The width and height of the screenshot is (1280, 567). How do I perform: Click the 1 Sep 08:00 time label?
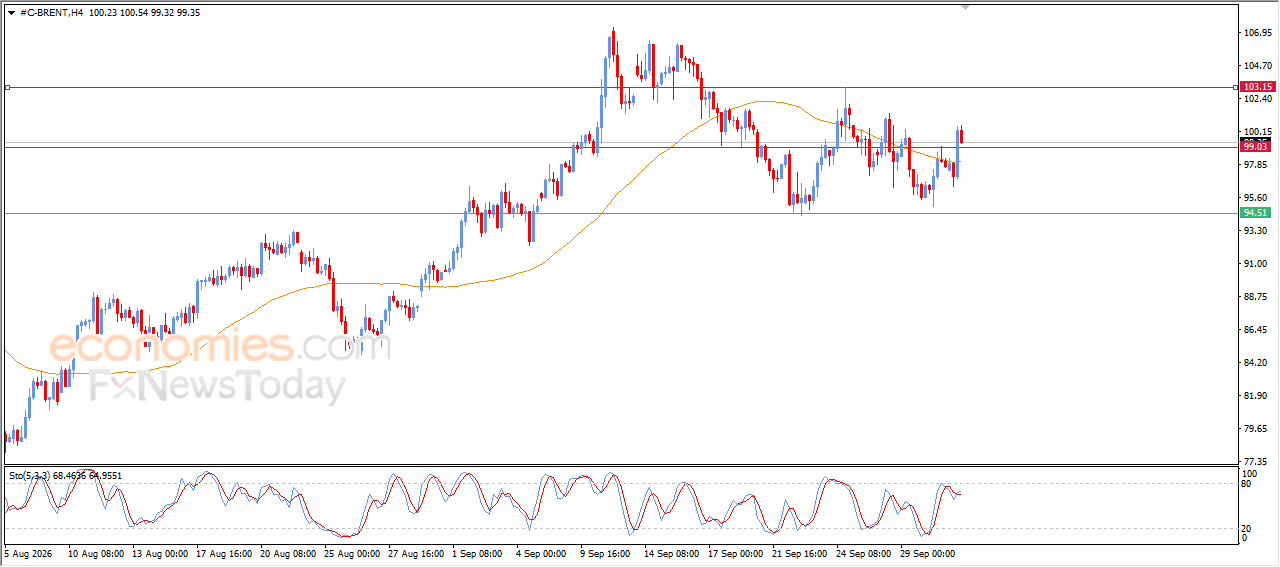click(x=477, y=552)
